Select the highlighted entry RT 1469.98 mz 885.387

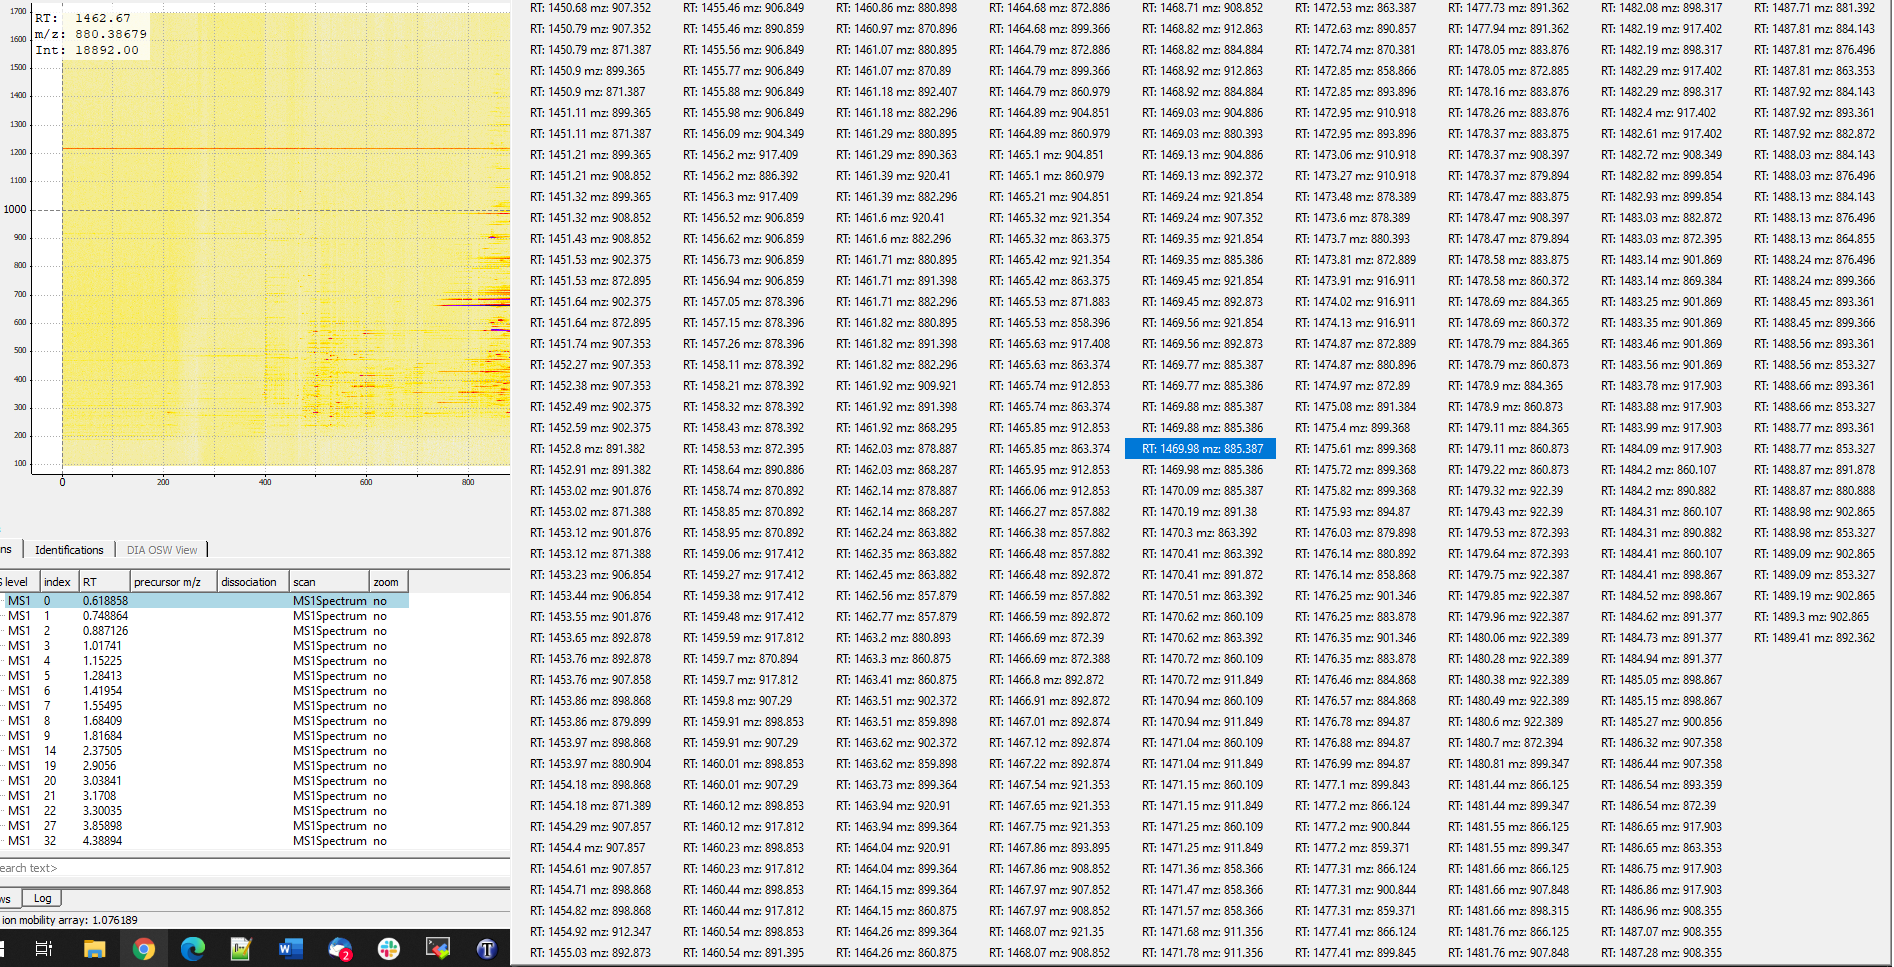(1201, 448)
